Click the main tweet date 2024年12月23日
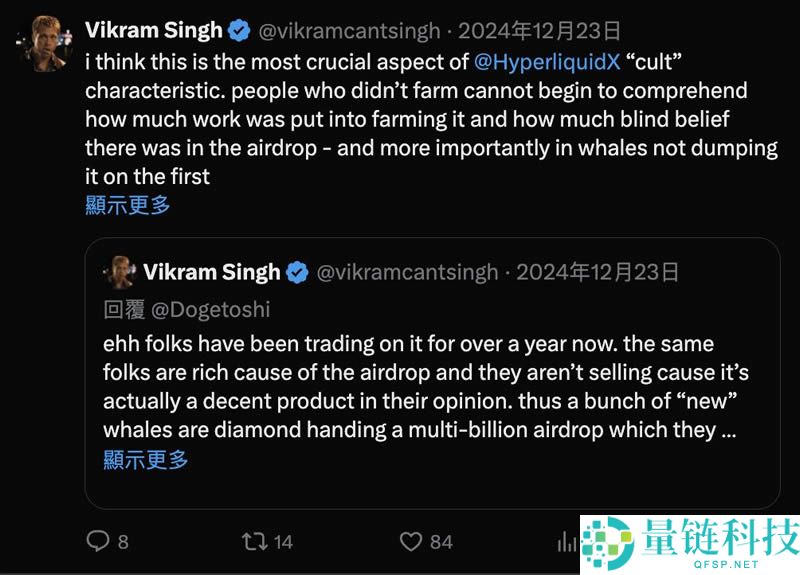 539,32
